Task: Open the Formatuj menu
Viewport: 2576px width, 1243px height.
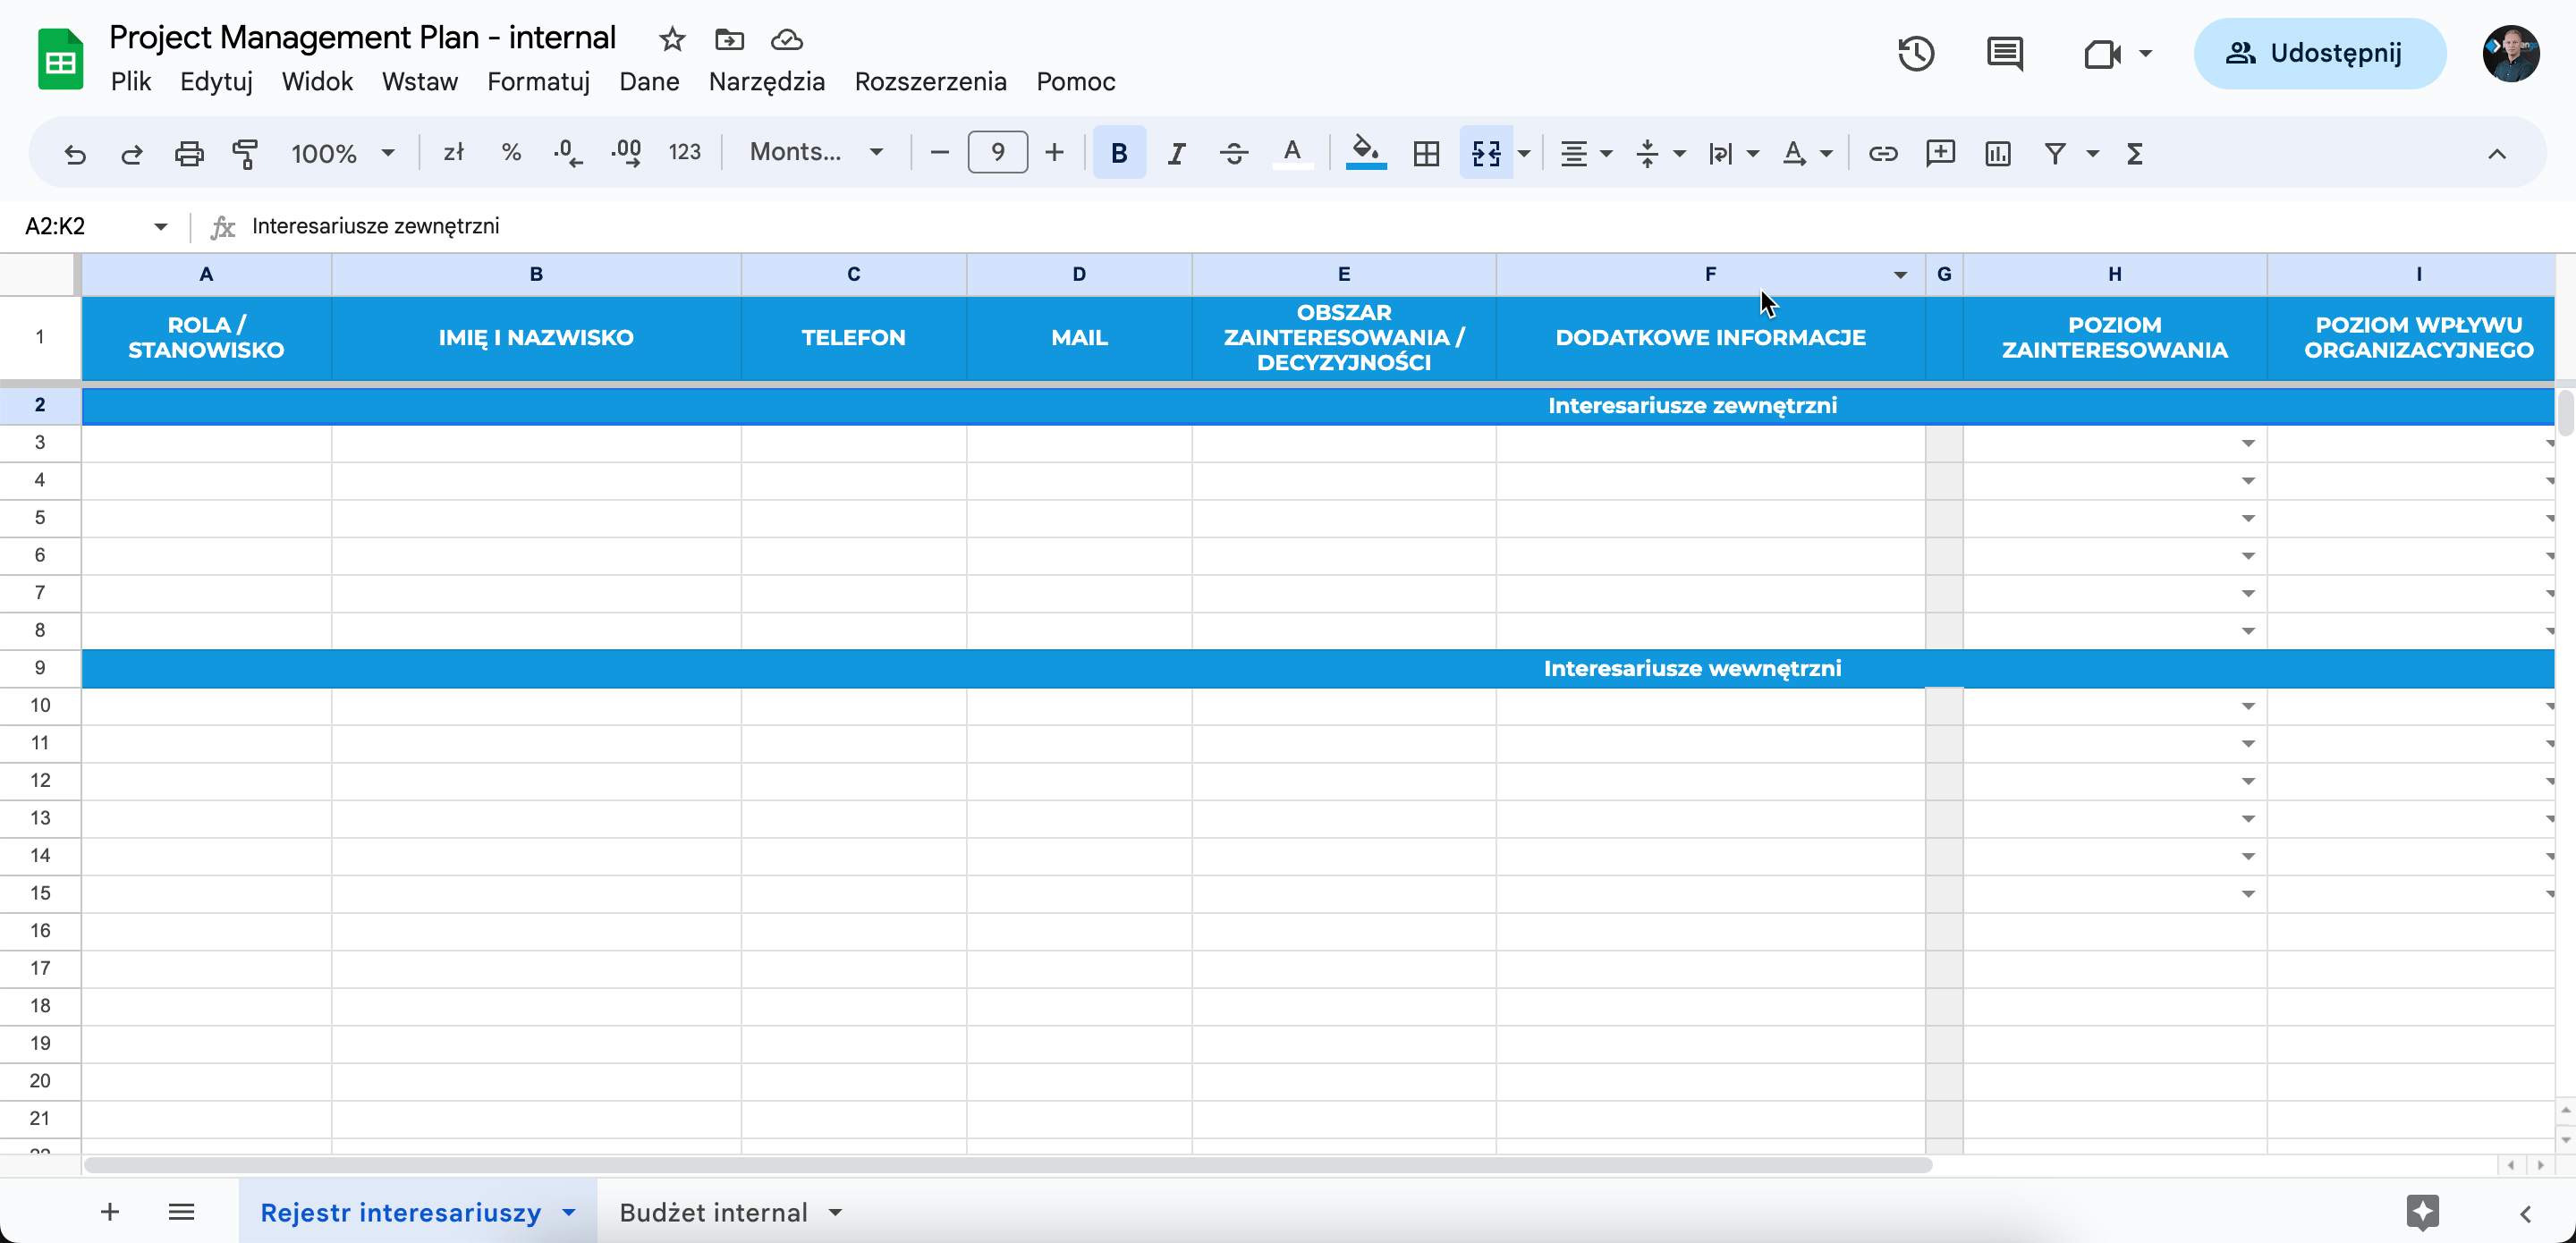Action: pos(538,82)
